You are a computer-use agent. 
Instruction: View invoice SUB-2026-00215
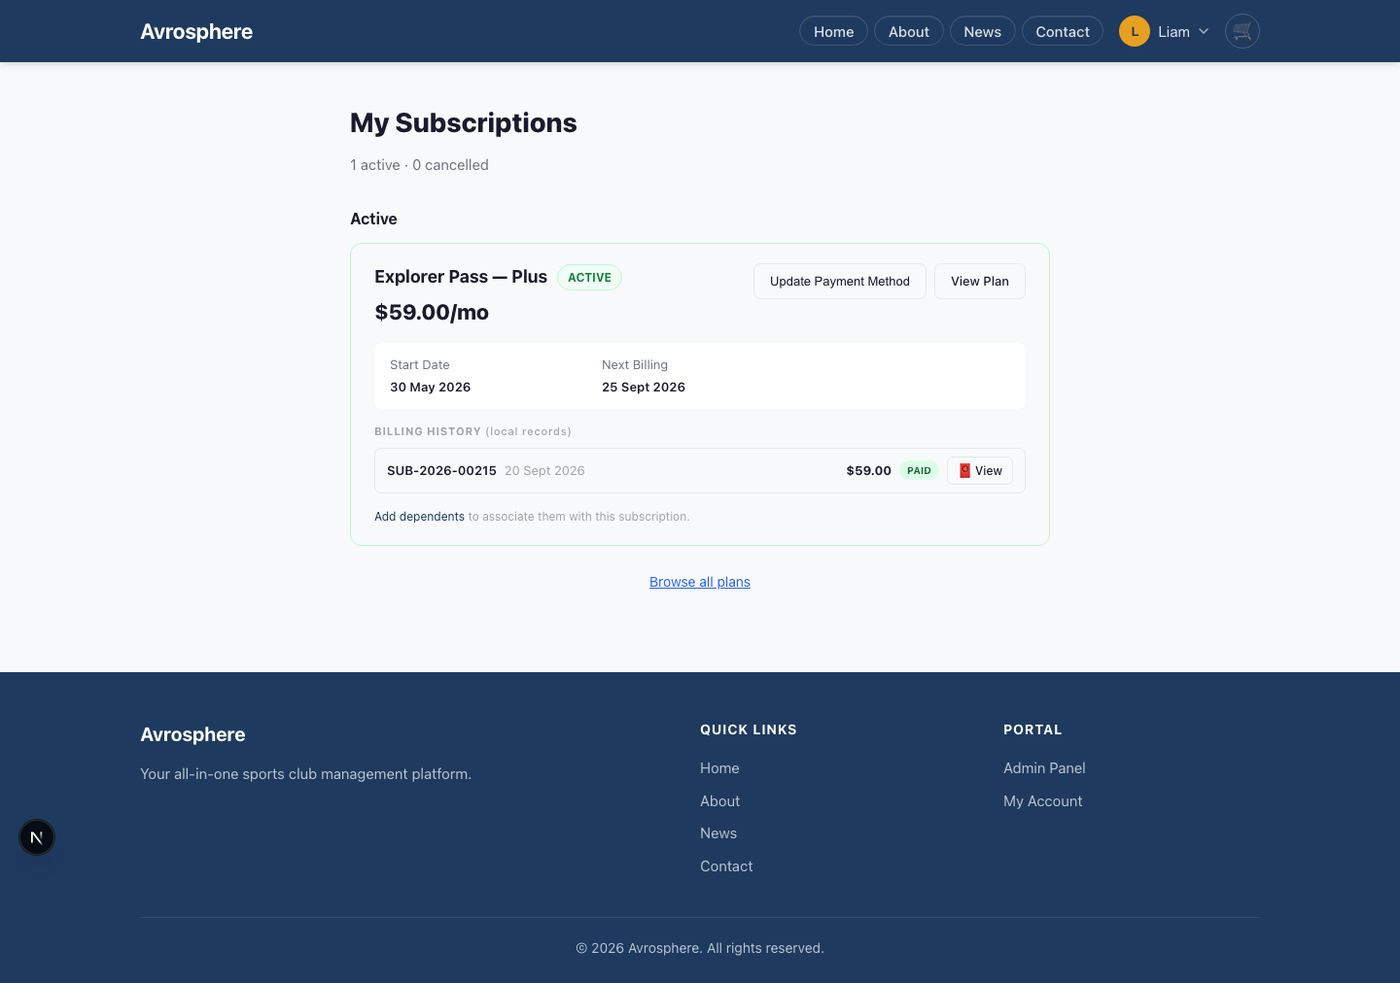pyautogui.click(x=980, y=470)
